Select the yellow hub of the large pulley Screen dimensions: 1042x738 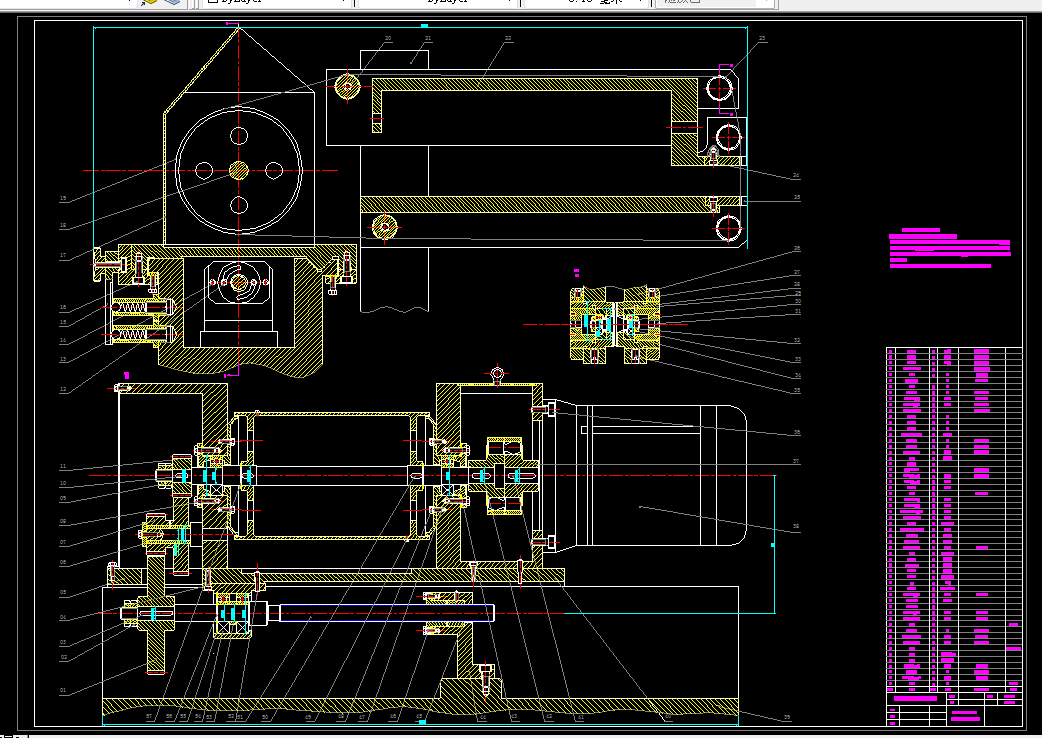point(239,171)
